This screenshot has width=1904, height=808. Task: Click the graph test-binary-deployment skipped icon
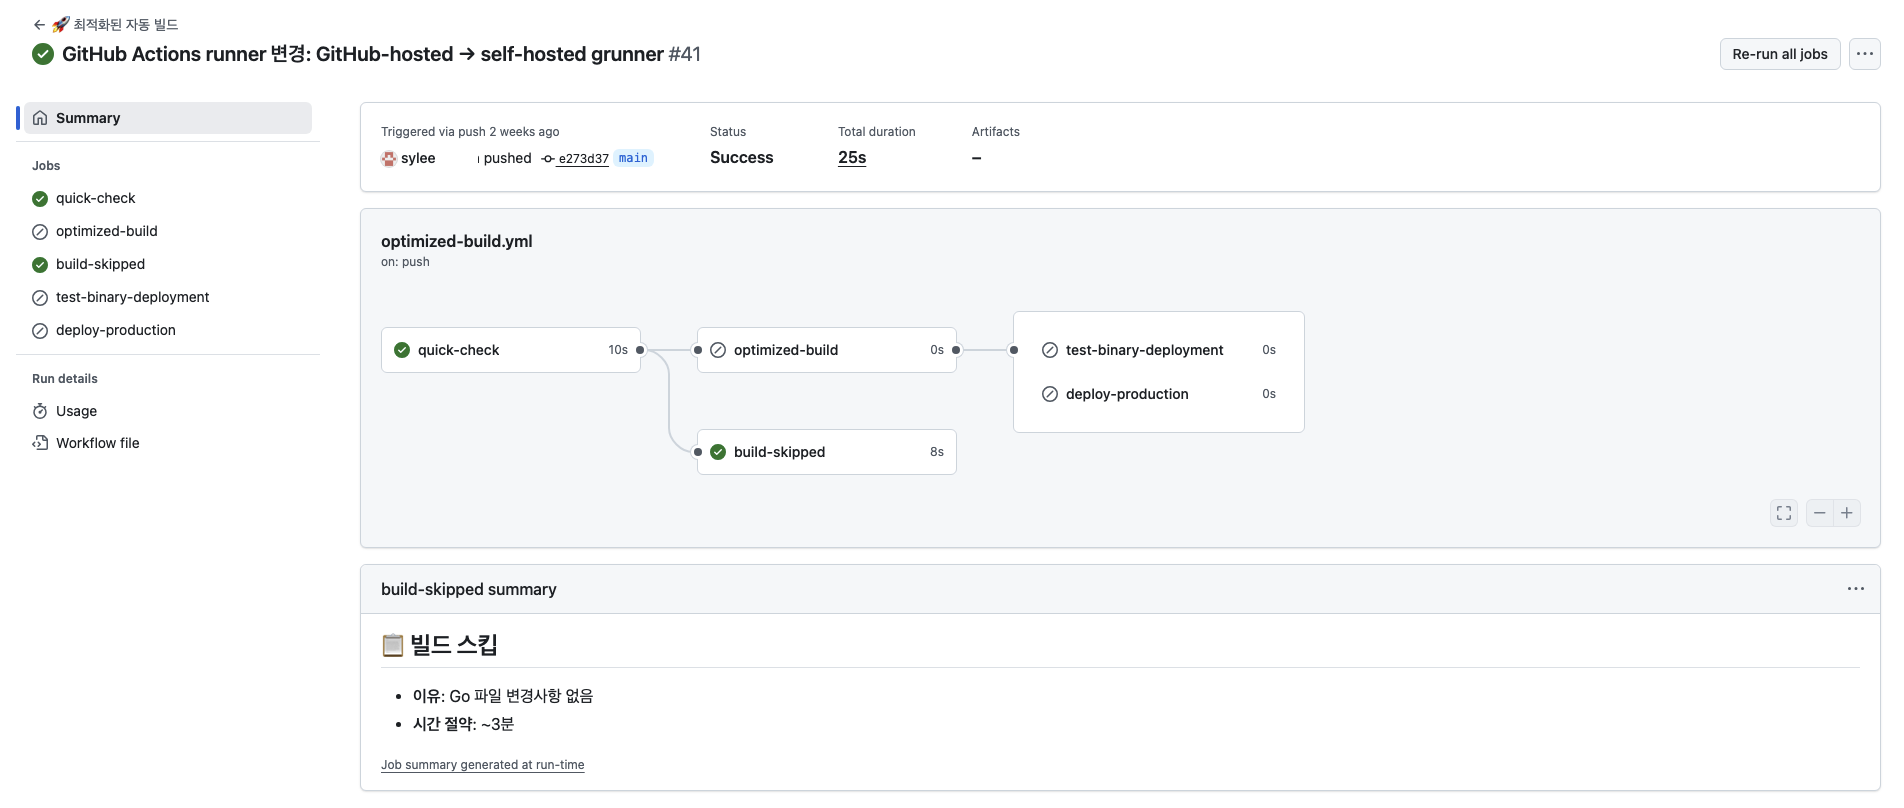tap(1050, 350)
